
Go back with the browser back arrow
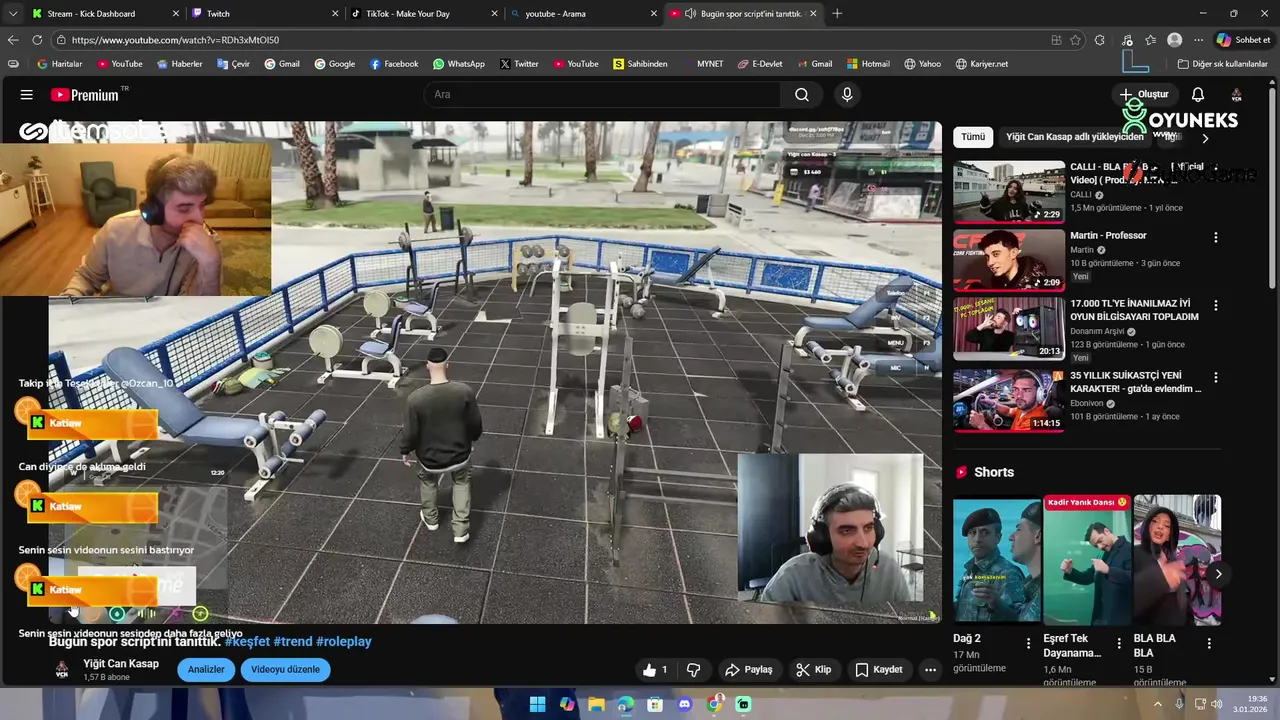click(x=13, y=40)
